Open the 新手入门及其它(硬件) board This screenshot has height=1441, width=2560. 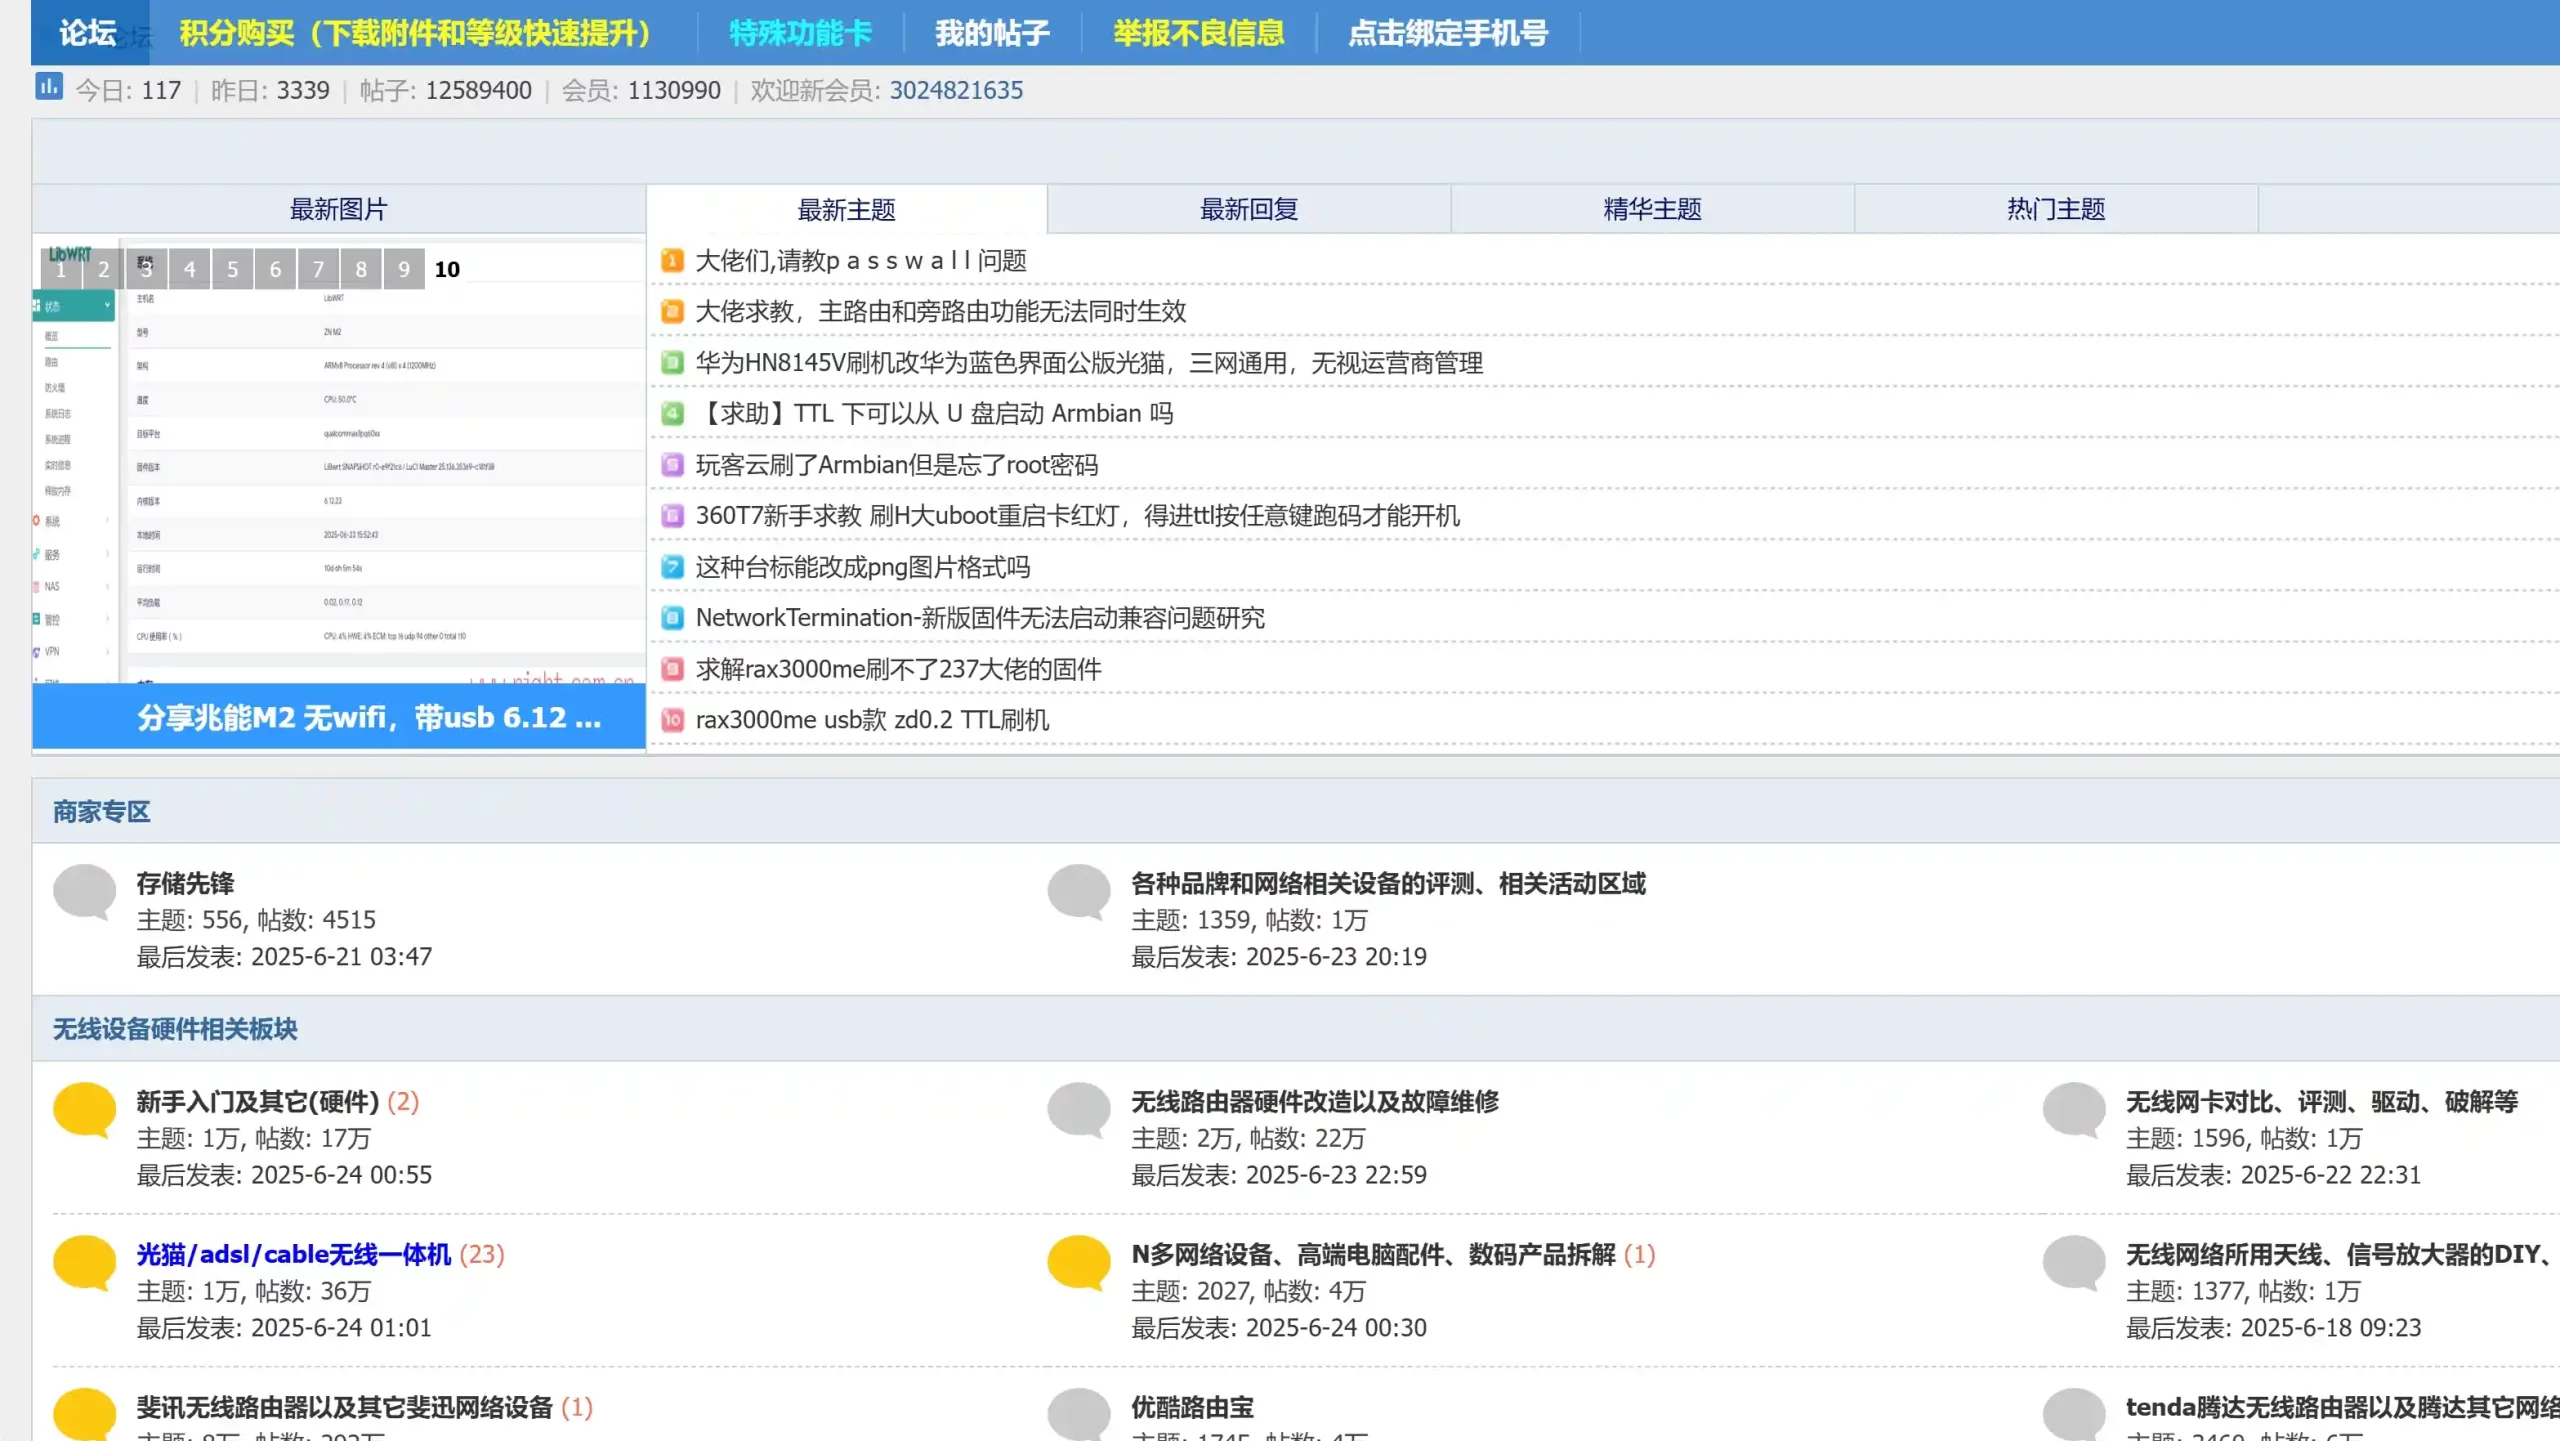coord(257,1101)
